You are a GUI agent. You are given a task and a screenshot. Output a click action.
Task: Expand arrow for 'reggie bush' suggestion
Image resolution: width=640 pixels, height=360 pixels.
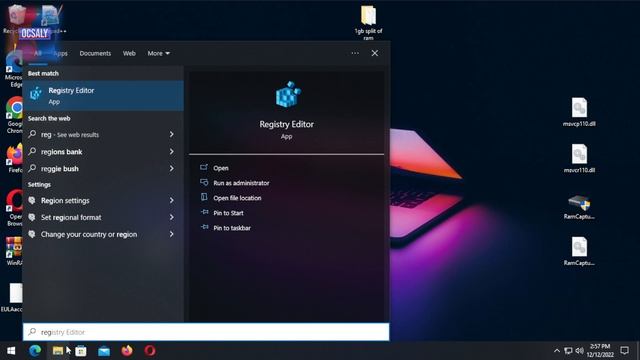point(172,169)
